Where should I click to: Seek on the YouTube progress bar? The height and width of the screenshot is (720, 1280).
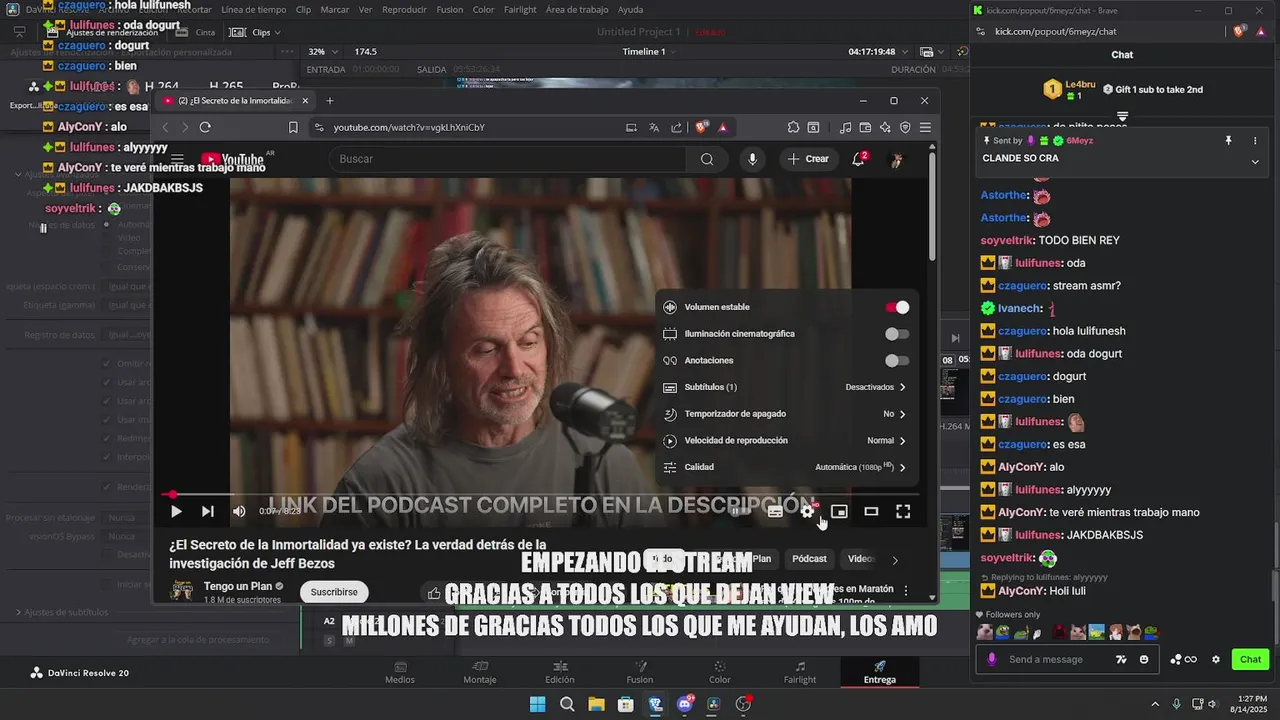click(x=542, y=494)
